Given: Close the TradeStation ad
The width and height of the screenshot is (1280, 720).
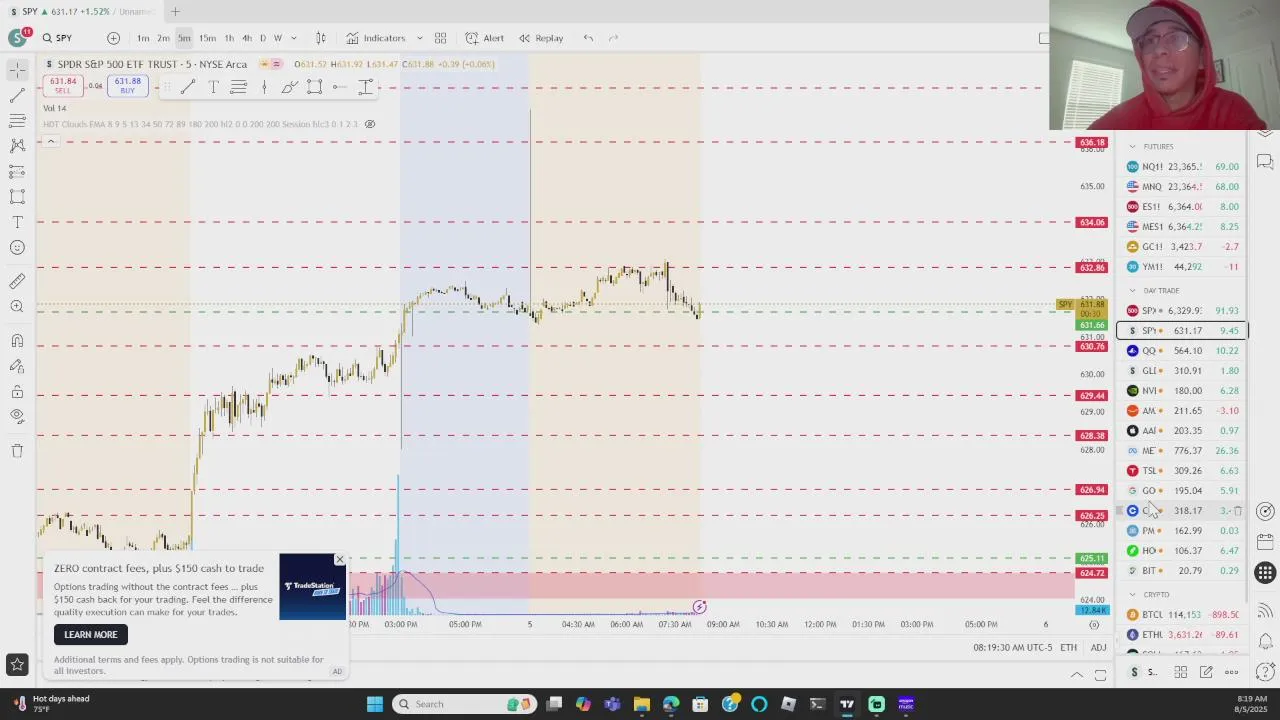Looking at the screenshot, I should [x=339, y=560].
